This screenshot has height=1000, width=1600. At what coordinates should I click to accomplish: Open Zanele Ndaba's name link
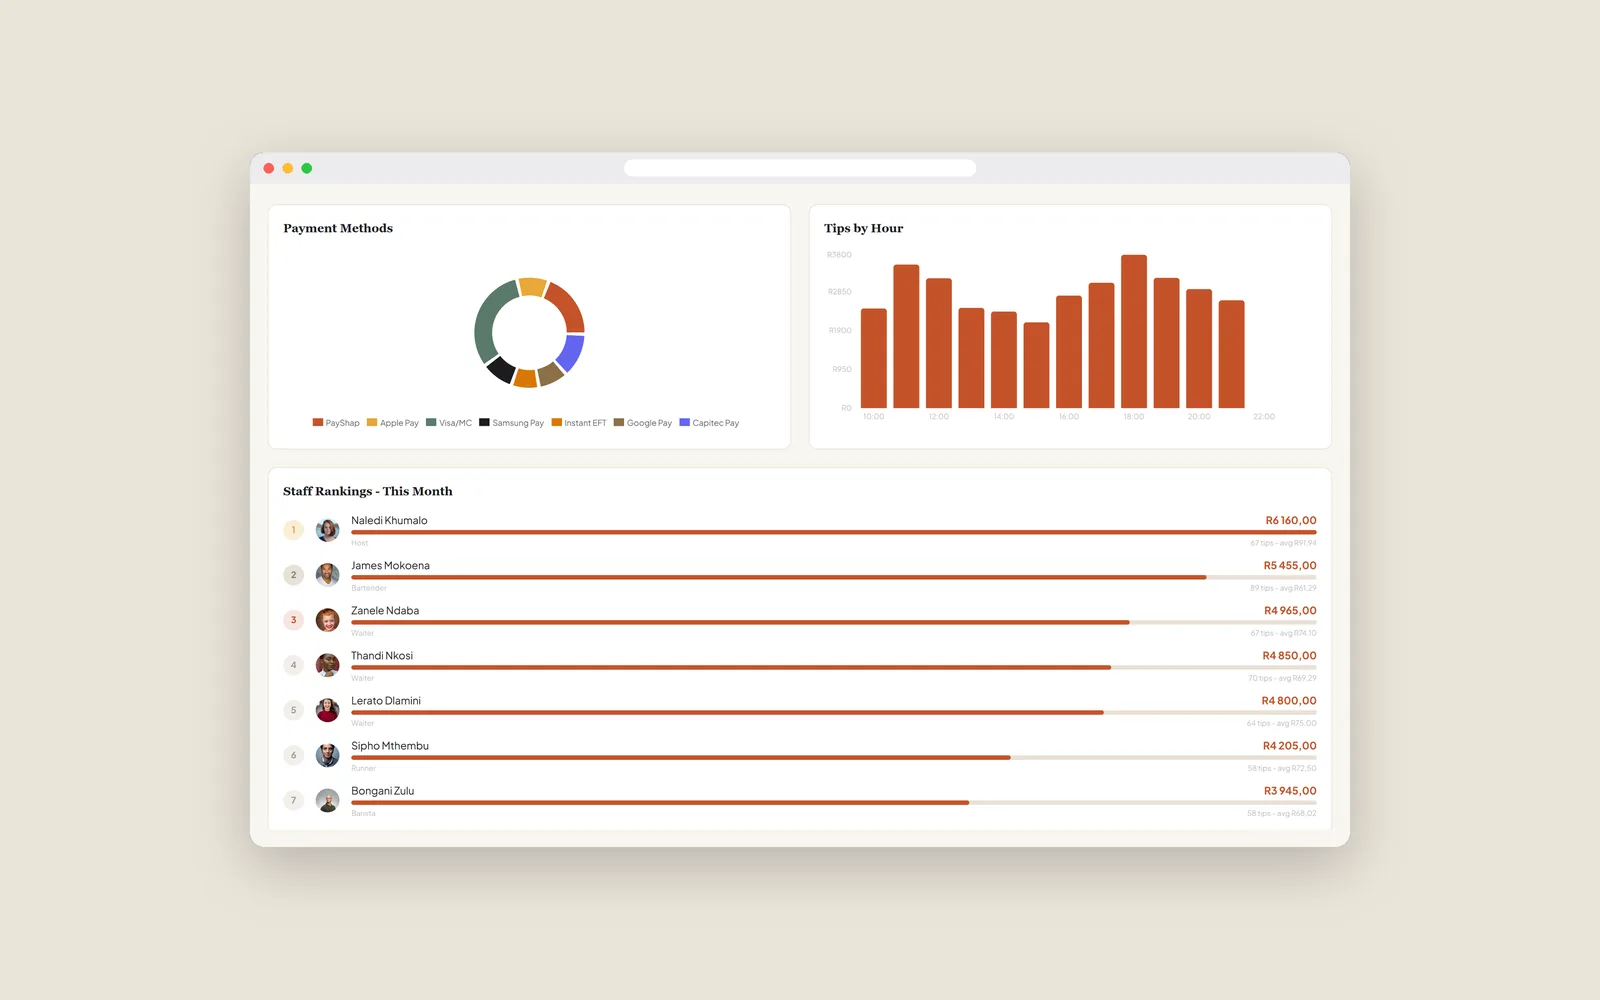pyautogui.click(x=385, y=611)
